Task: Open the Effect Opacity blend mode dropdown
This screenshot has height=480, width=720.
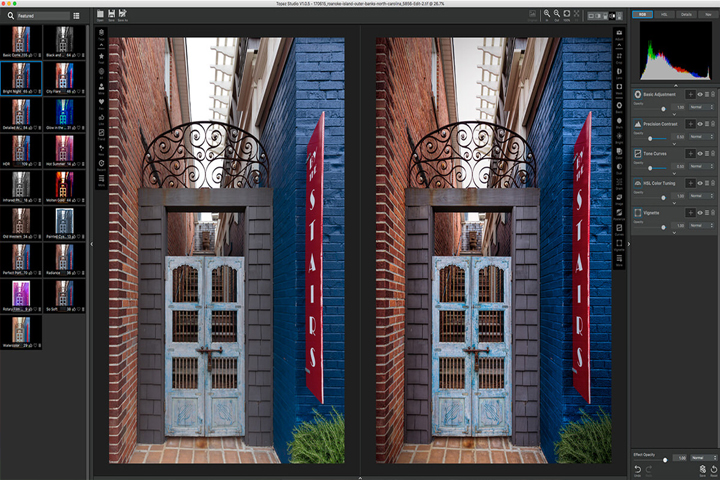Action: (x=703, y=458)
